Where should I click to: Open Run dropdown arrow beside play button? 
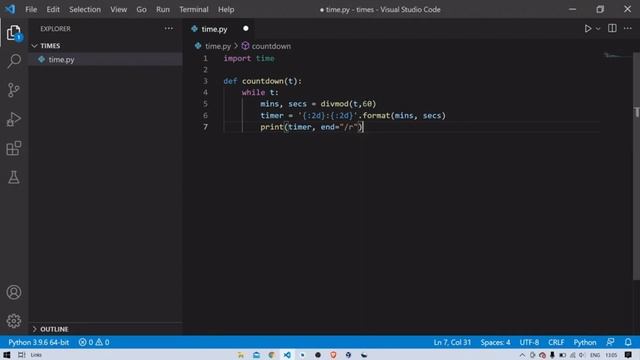[x=598, y=29]
